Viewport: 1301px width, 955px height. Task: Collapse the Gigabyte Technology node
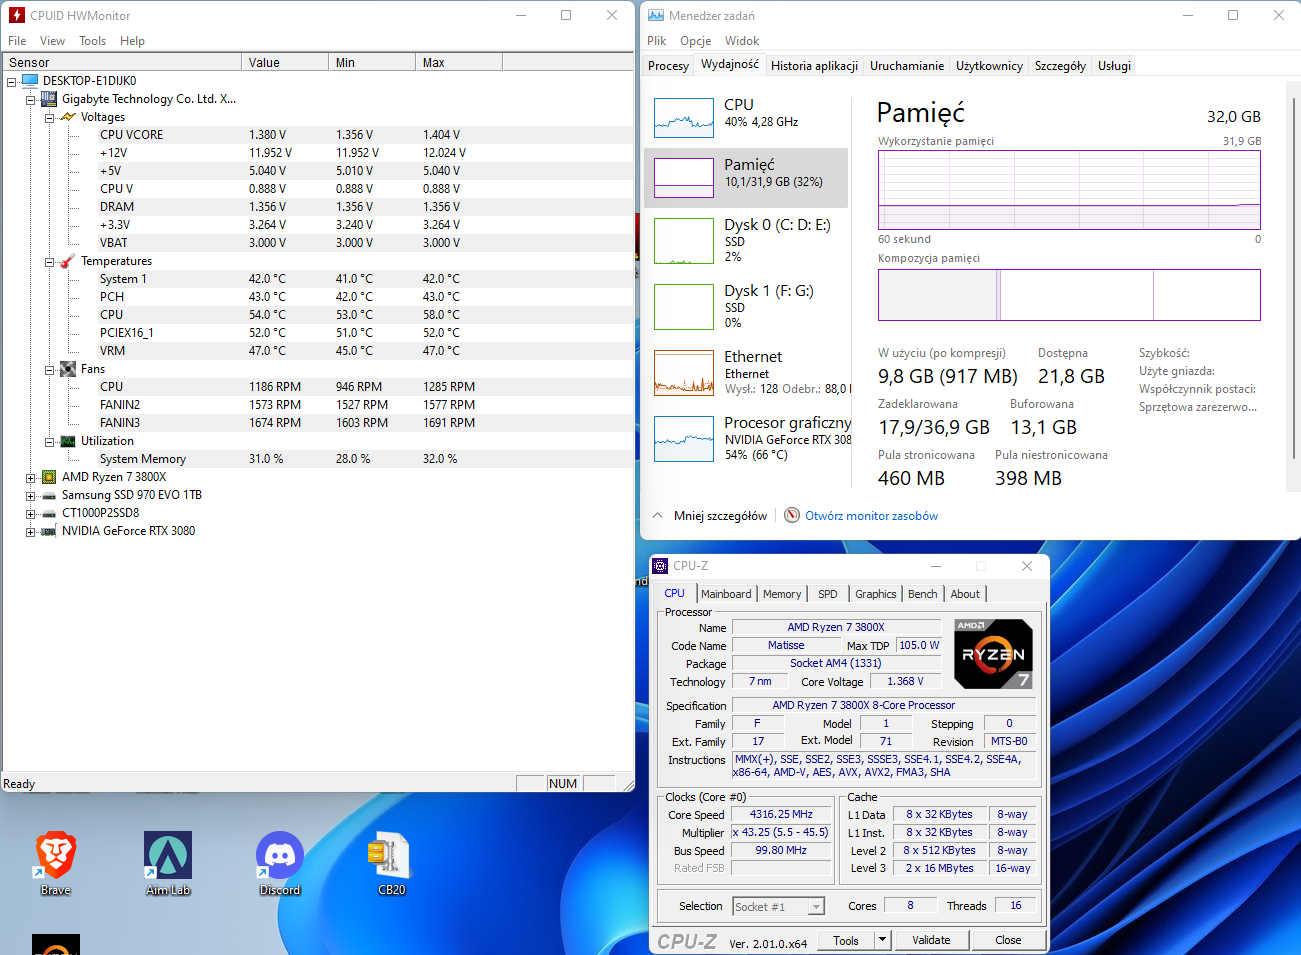[x=30, y=99]
